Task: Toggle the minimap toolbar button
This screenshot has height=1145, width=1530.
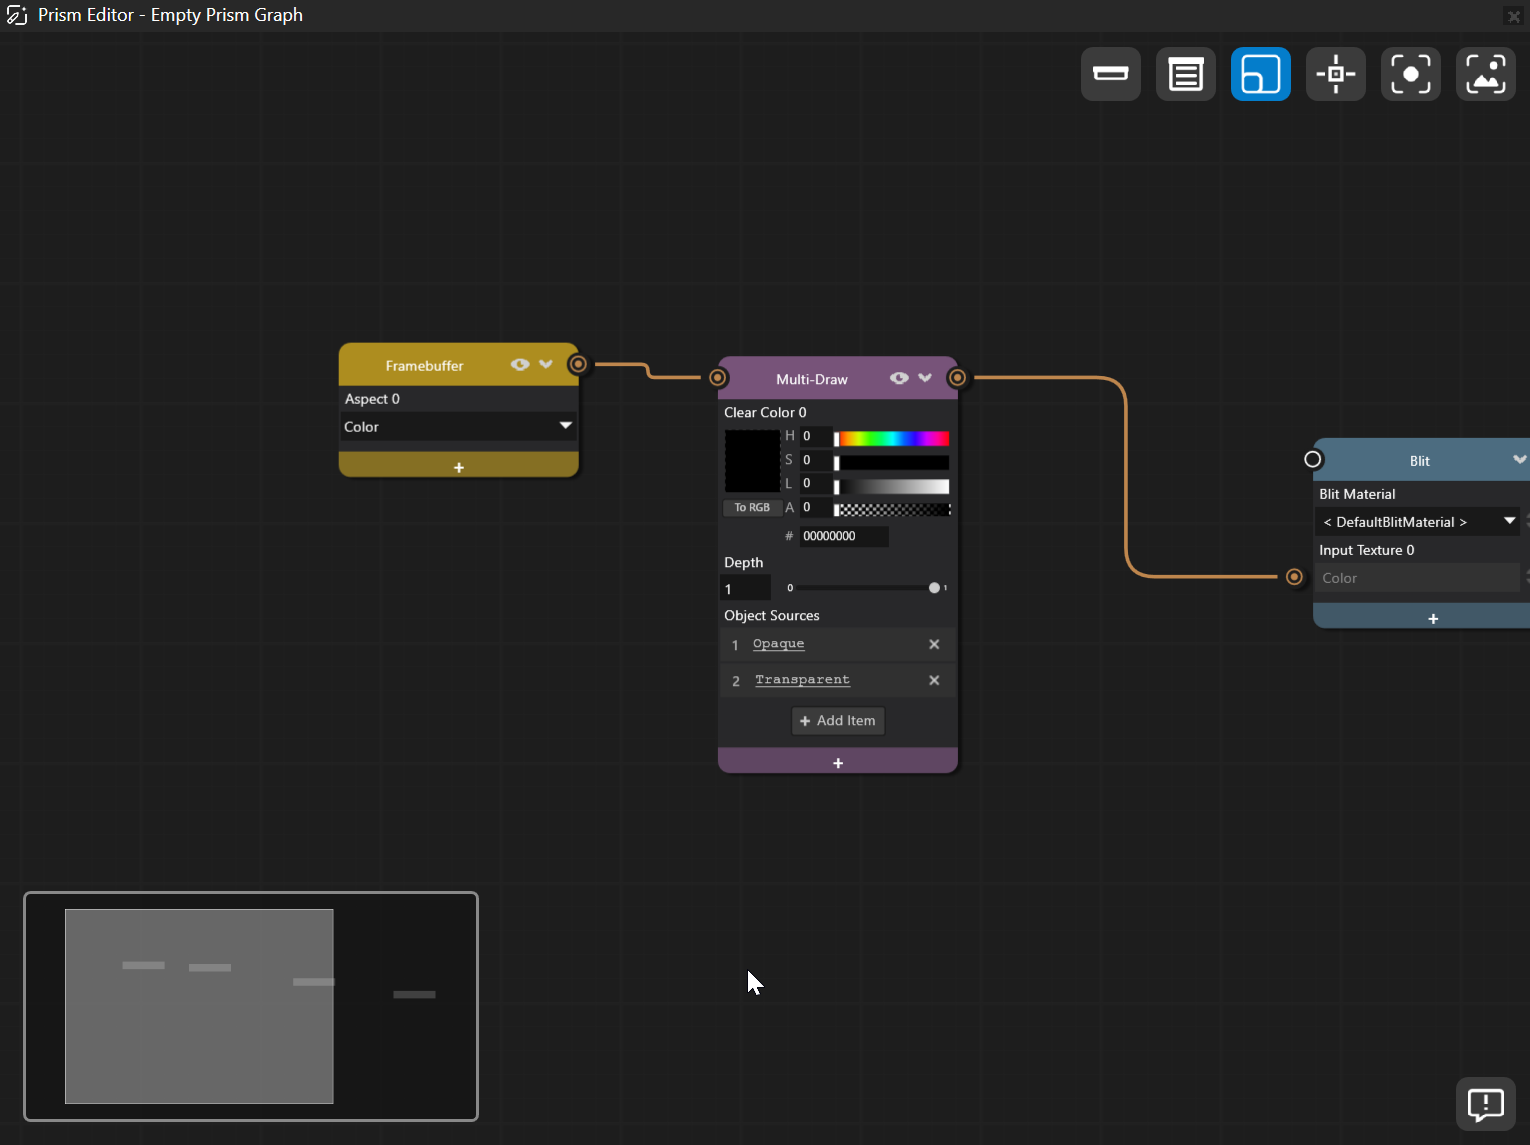Action: (1260, 74)
